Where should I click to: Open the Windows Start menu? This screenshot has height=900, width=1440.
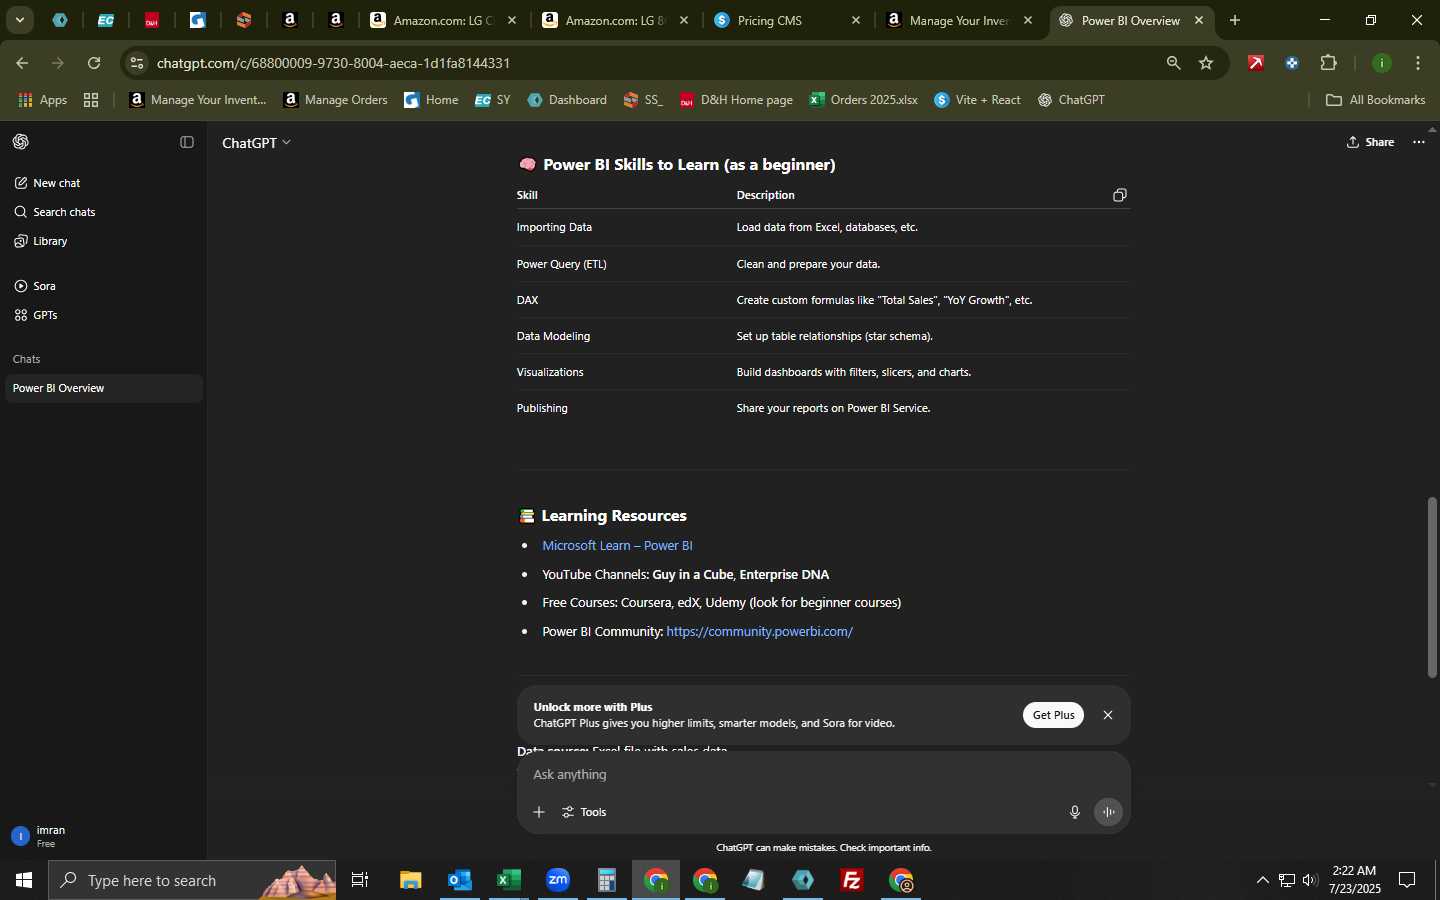[x=24, y=880]
